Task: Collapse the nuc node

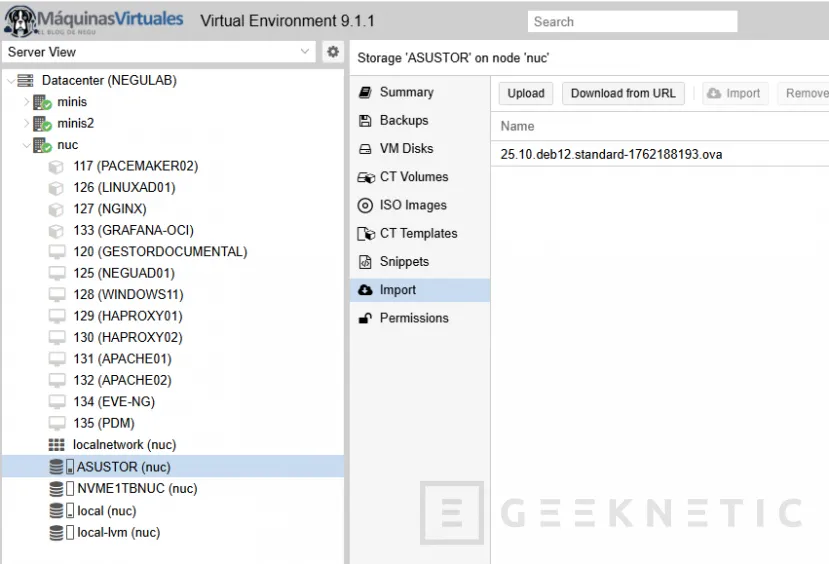Action: [26, 145]
